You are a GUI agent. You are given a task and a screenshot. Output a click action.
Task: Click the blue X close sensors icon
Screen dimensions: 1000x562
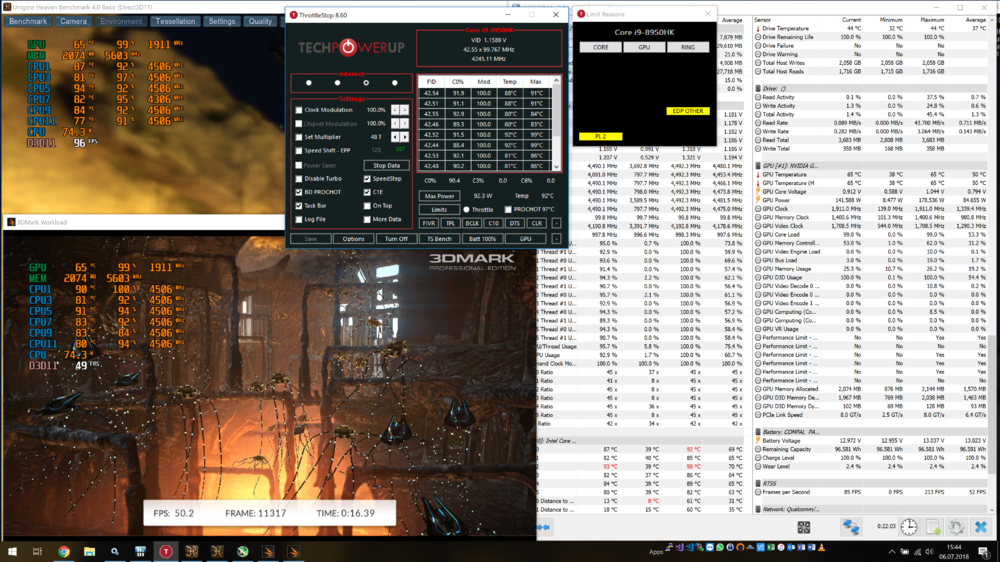pos(981,527)
